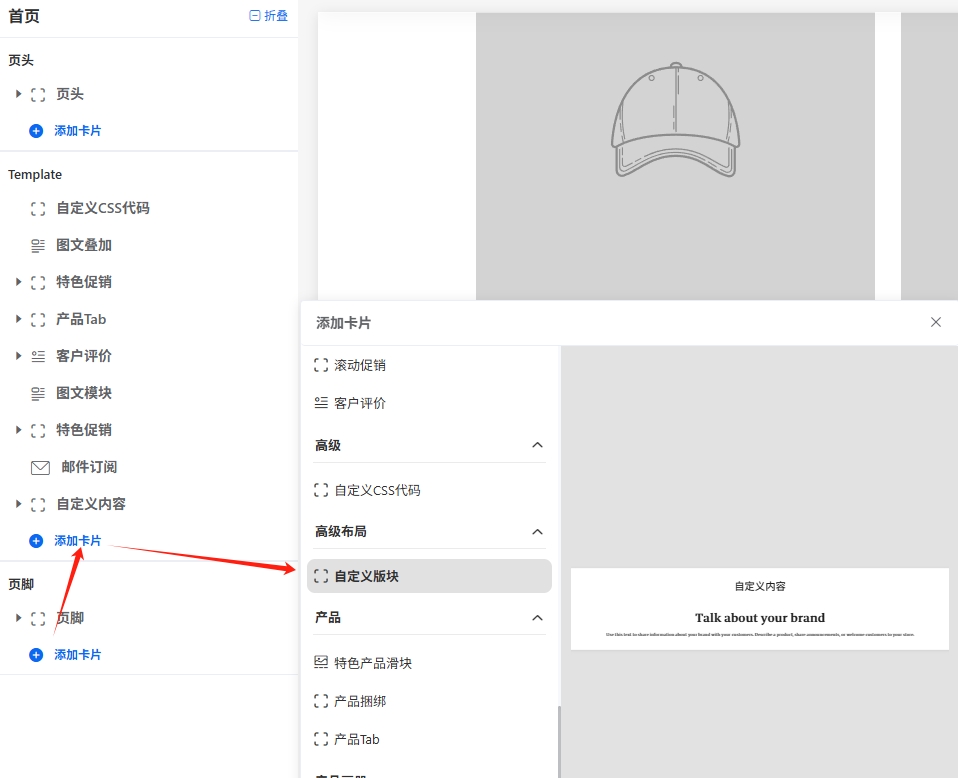
Task: Click 添加卡片 link under 页脚
Action: pos(77,655)
